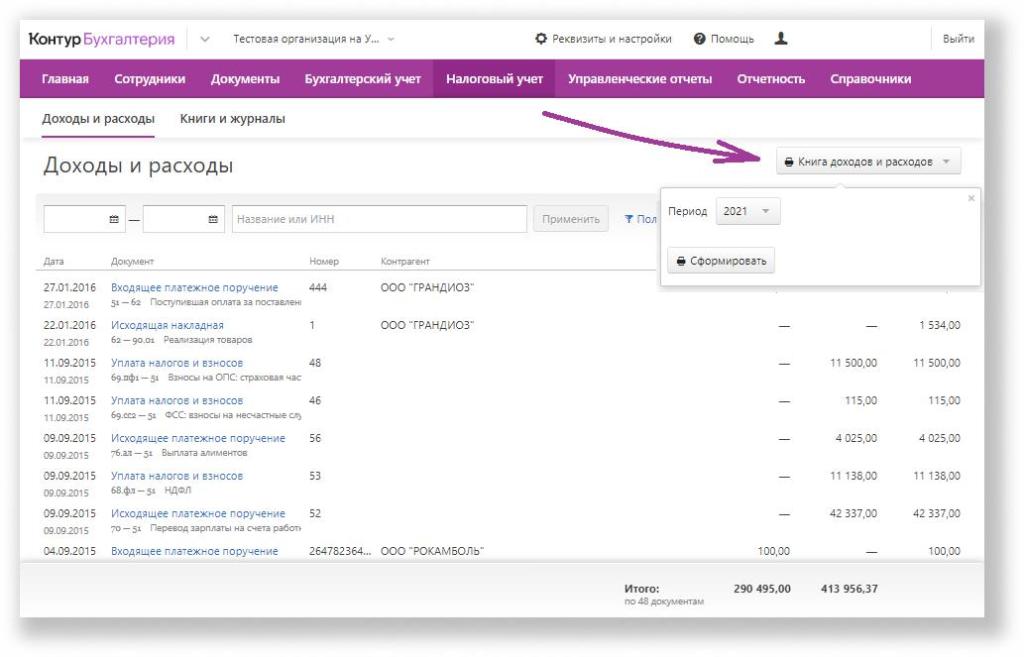1024x657 pixels.
Task: Close the period popup panel
Action: (970, 198)
